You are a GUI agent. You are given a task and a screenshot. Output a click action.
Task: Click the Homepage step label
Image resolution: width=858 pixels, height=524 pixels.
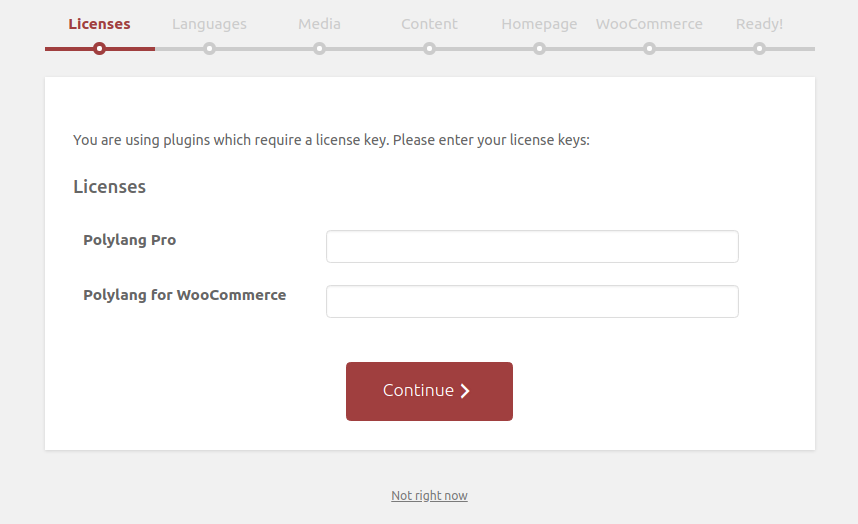pos(539,24)
